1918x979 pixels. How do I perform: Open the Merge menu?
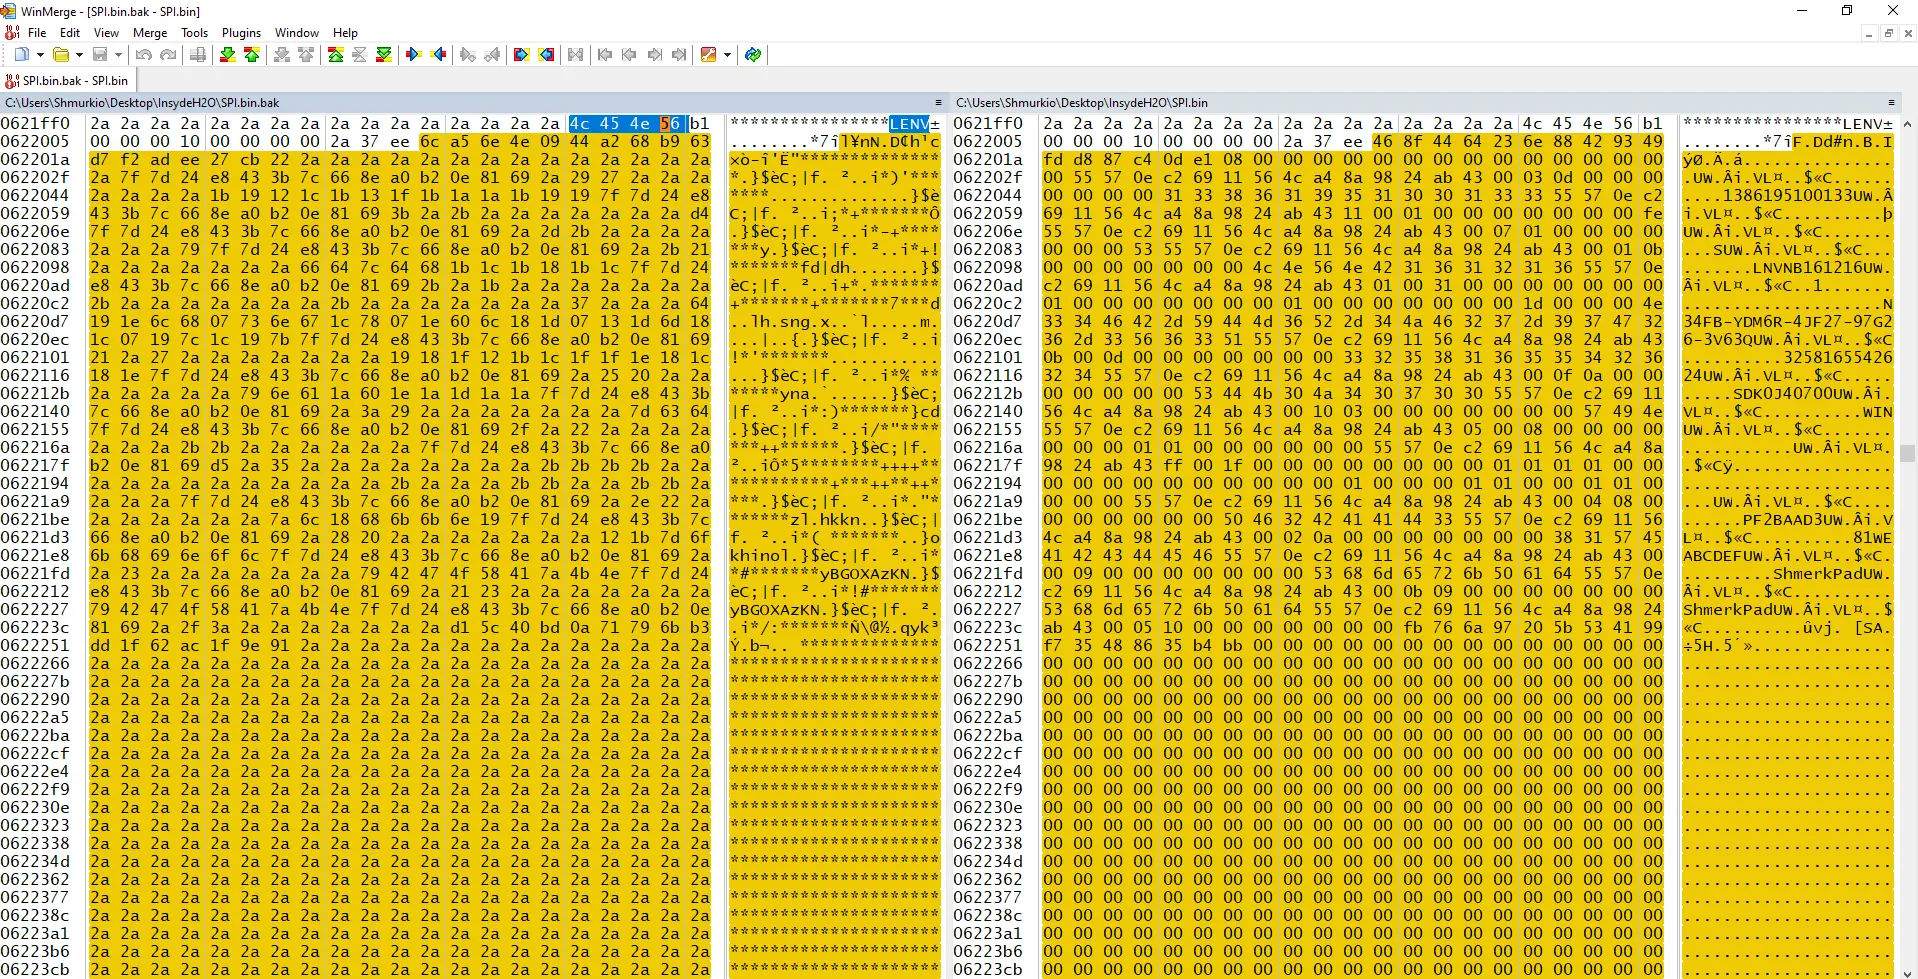click(x=150, y=33)
